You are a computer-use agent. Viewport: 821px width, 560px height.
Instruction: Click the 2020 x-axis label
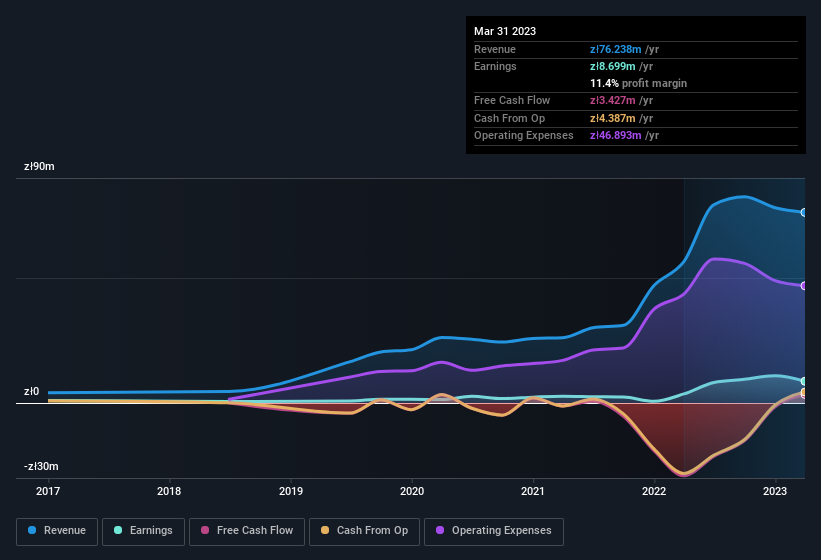412,491
